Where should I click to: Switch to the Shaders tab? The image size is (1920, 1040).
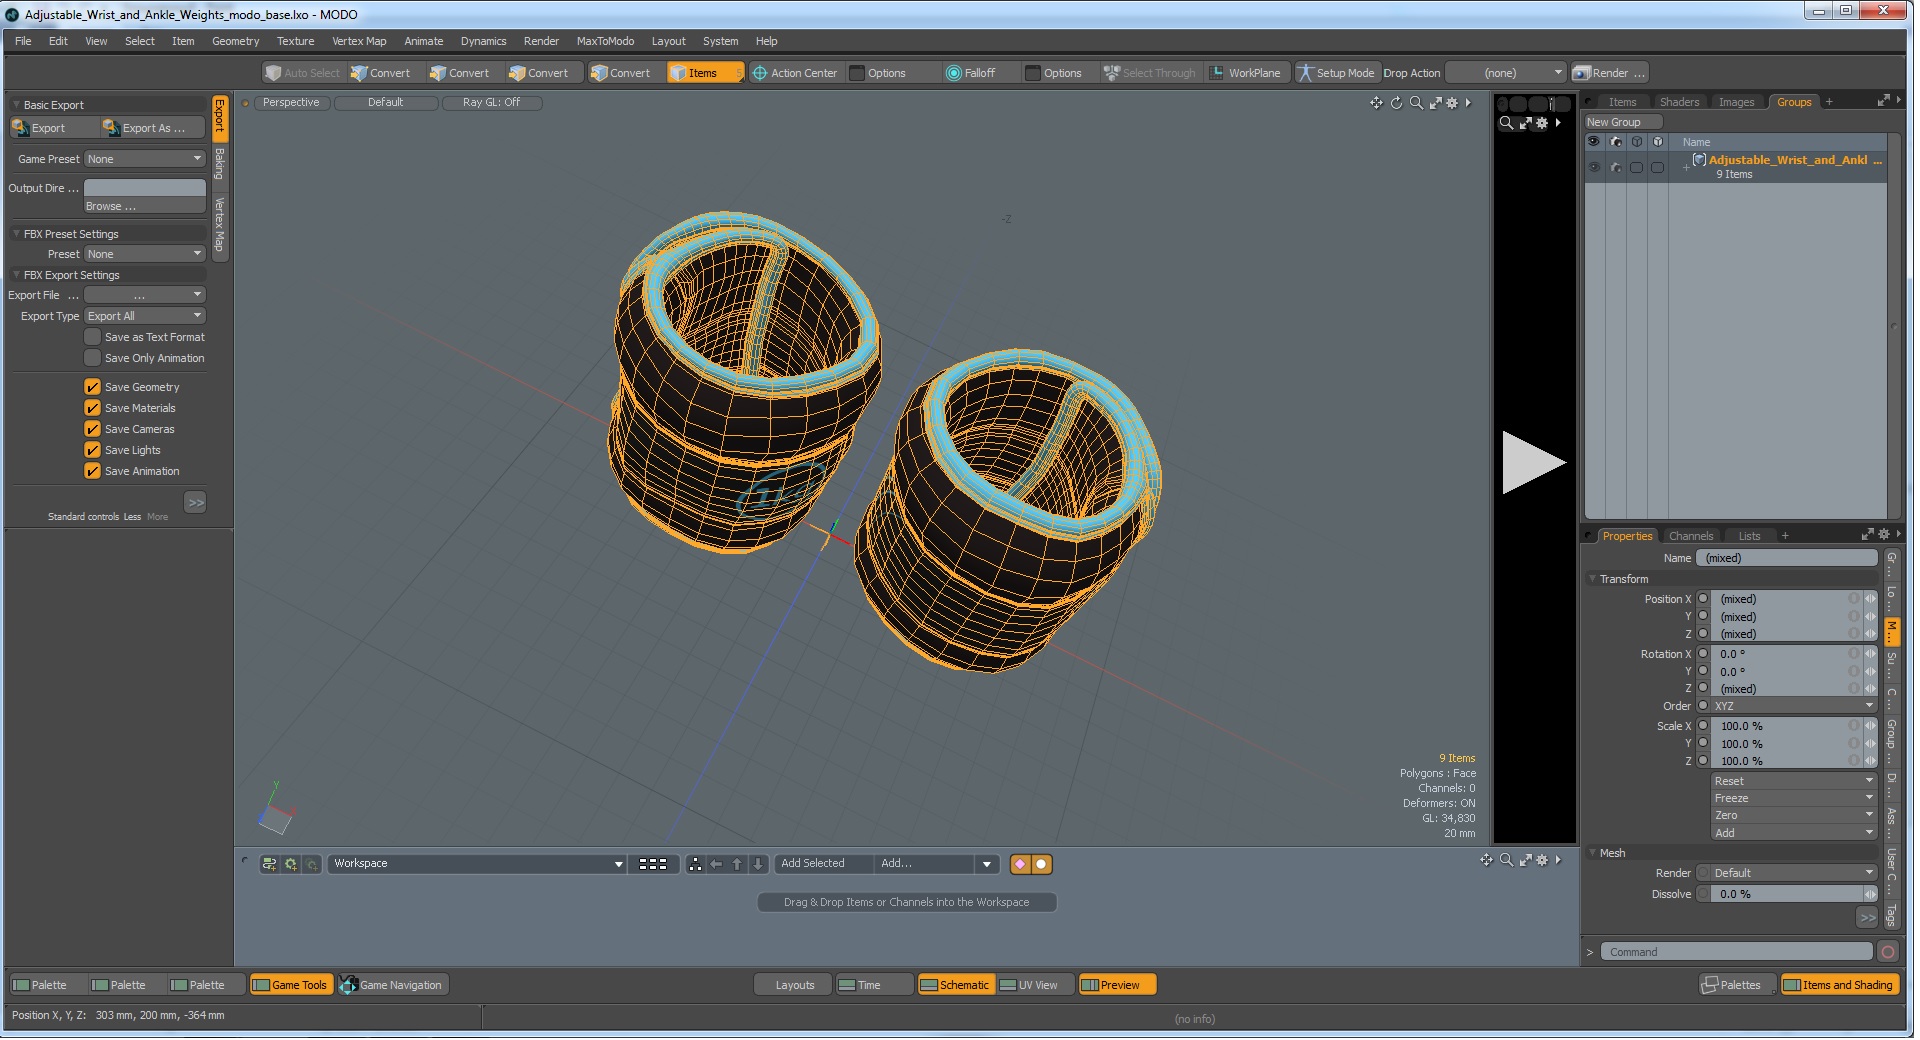[x=1679, y=102]
